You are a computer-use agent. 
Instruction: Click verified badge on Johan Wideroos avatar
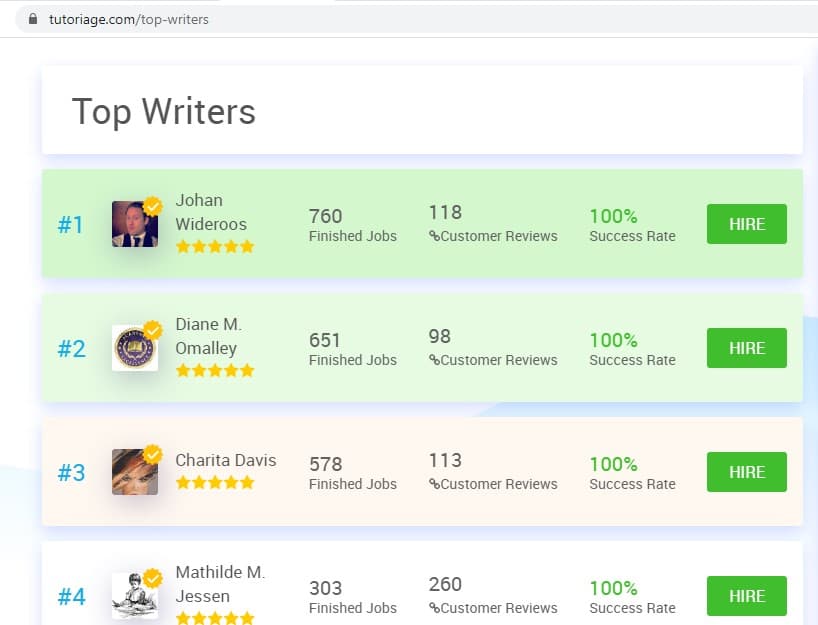[152, 206]
